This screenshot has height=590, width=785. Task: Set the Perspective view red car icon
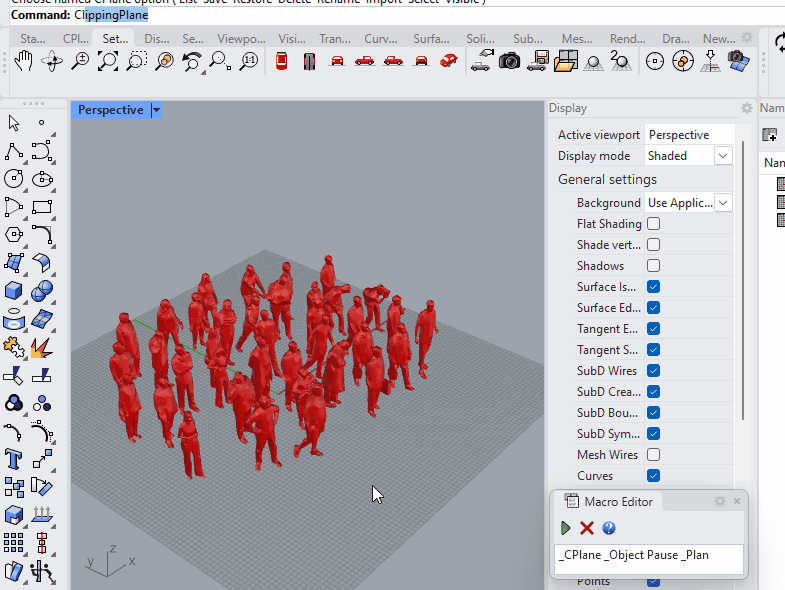click(x=449, y=61)
